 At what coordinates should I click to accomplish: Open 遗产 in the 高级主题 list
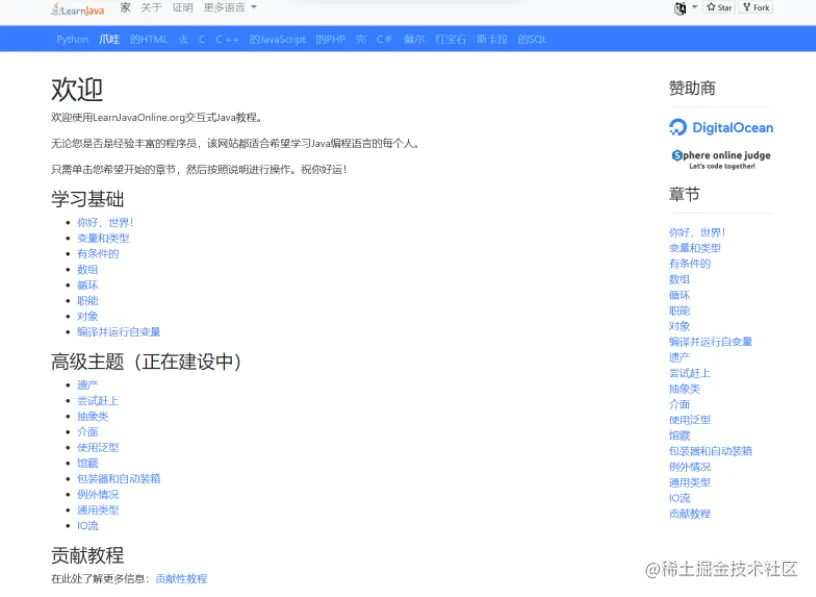(87, 385)
